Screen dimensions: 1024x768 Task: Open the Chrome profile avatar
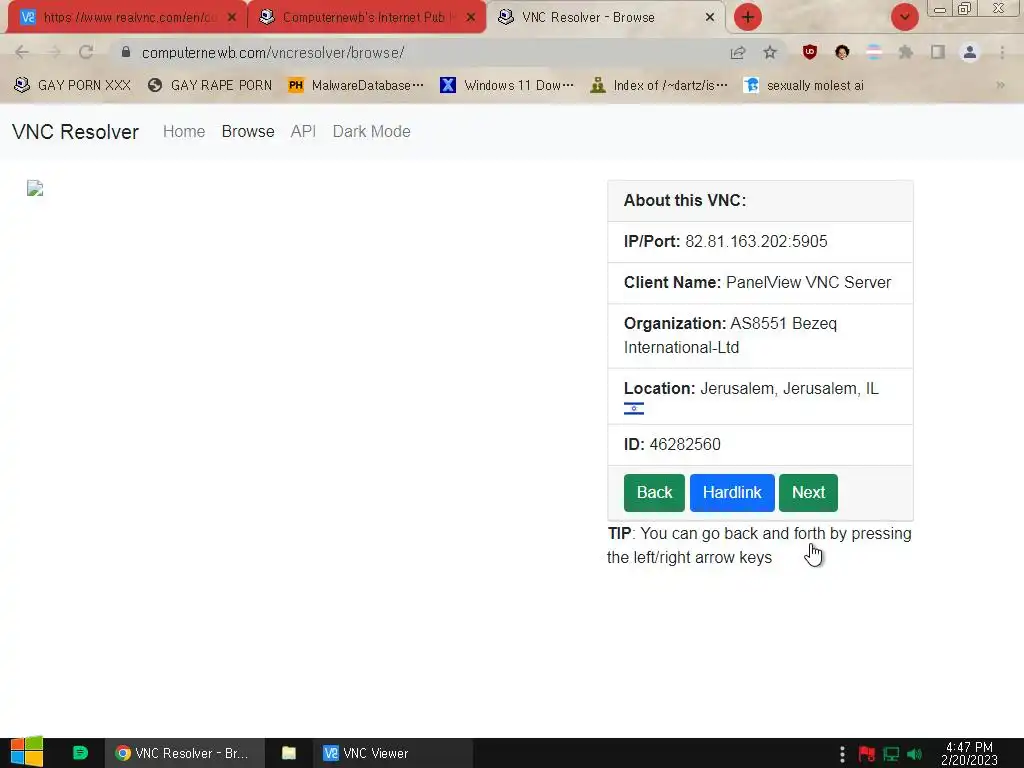970,52
